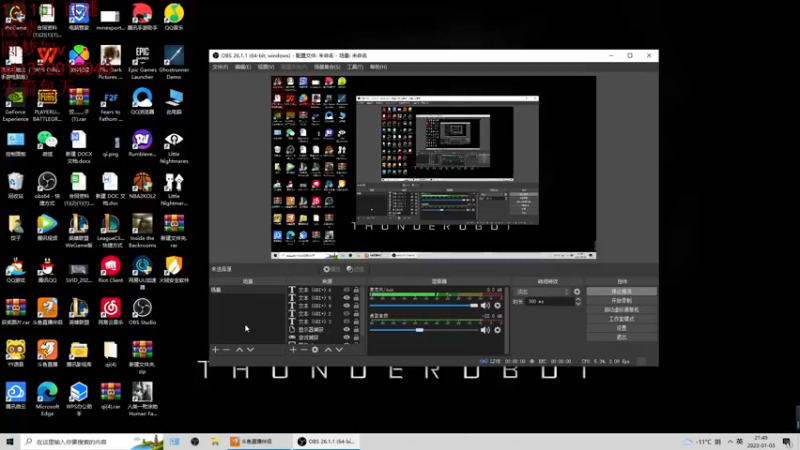Select the PUBG BATTLEGROUNDS desktop icon

pyautogui.click(x=47, y=105)
